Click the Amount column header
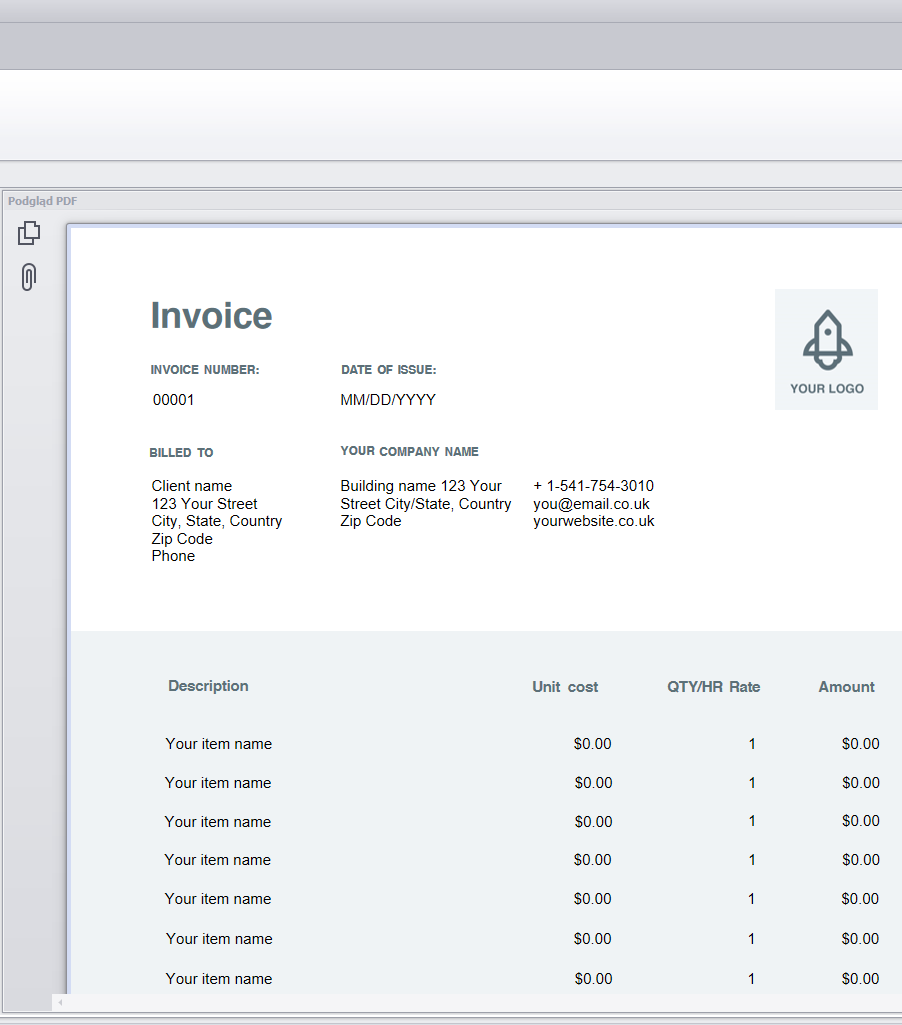Viewport: 902px width, 1025px height. 846,687
